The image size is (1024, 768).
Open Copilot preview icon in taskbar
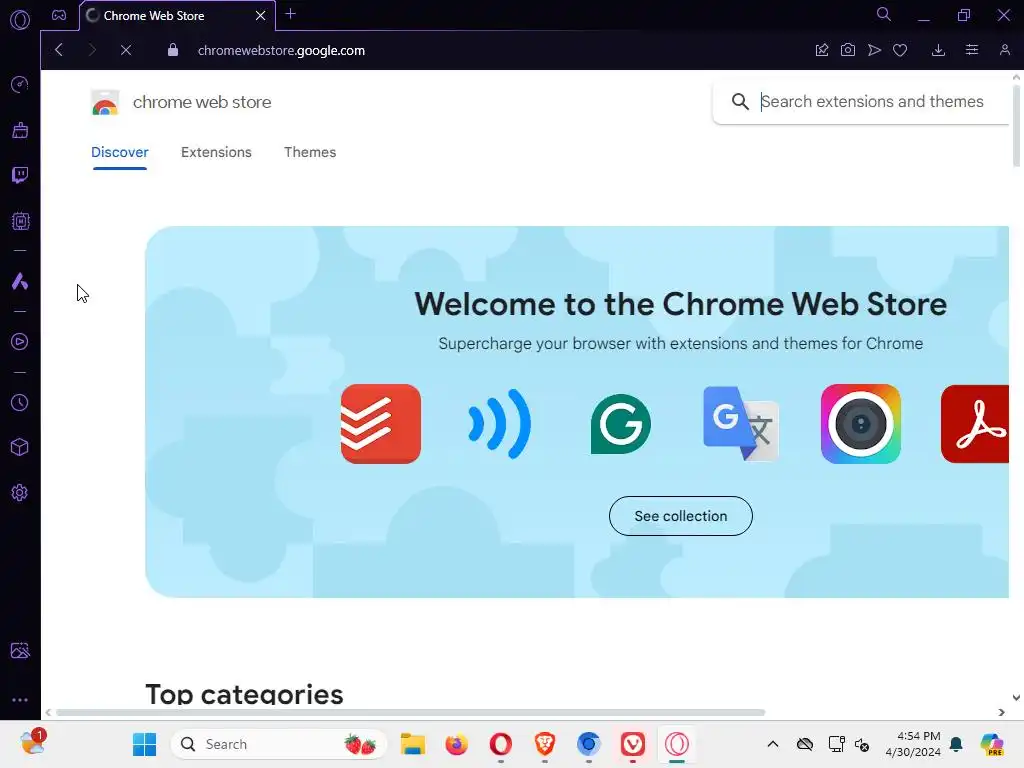[991, 744]
